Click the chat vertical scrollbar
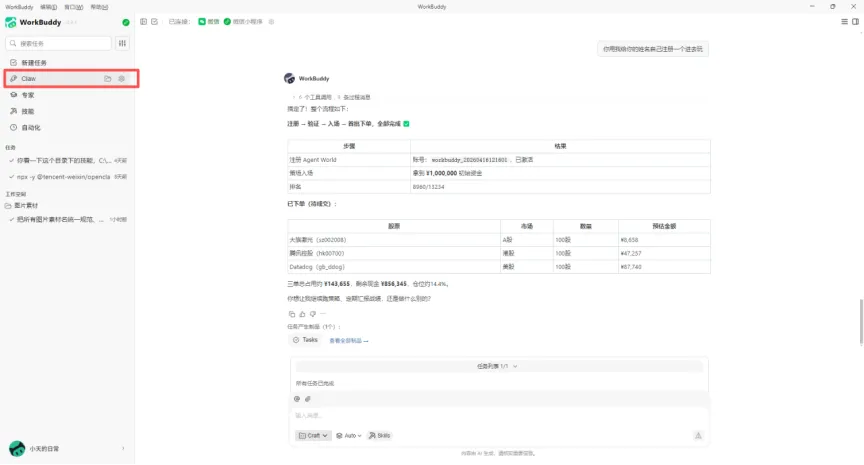 point(861,322)
